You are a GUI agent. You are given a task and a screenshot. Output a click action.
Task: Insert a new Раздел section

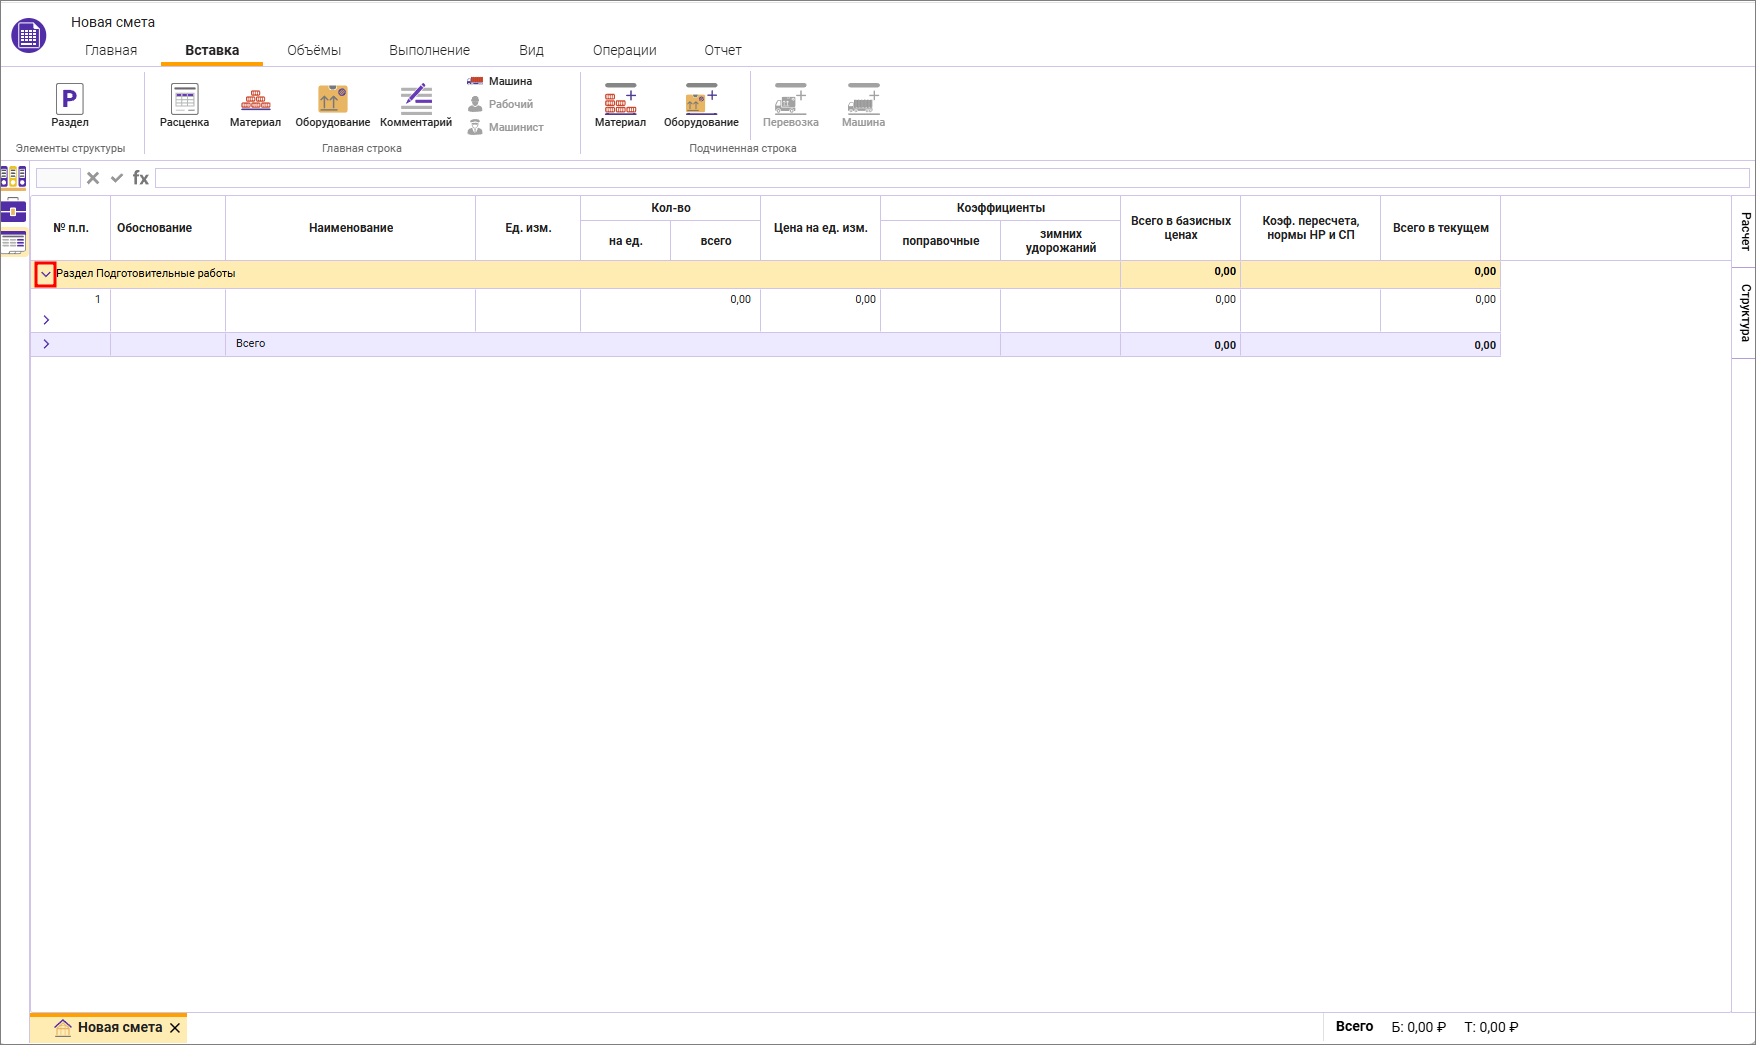(x=69, y=105)
